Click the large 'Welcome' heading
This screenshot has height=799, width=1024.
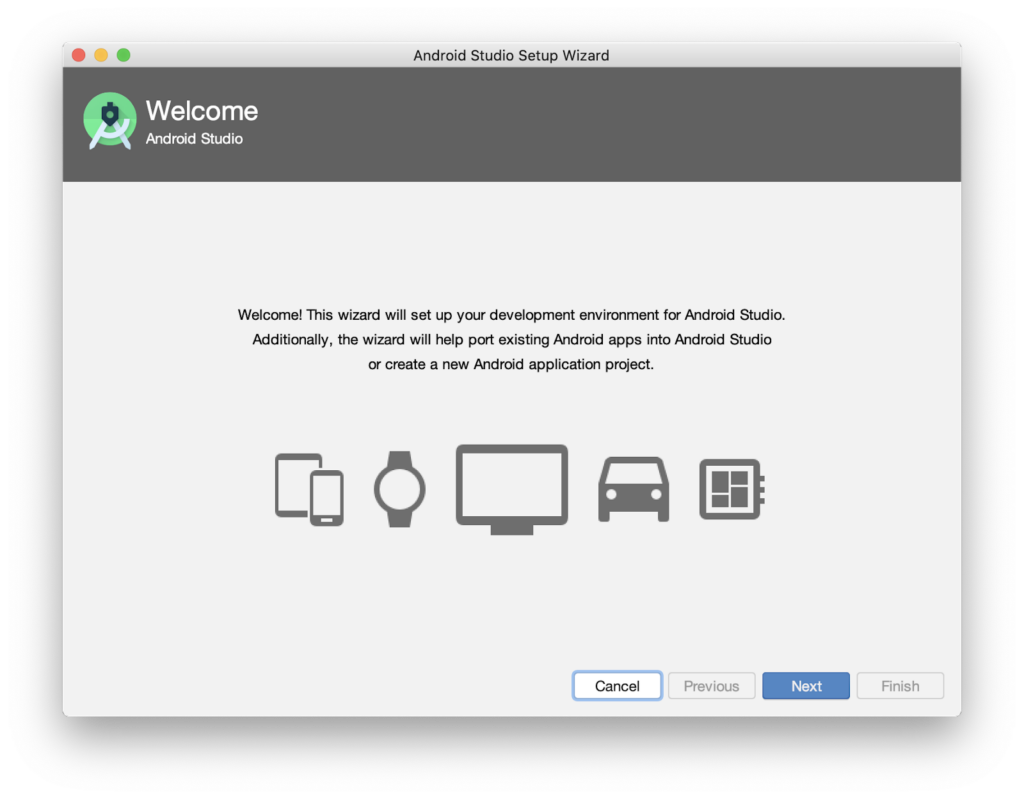[x=202, y=111]
